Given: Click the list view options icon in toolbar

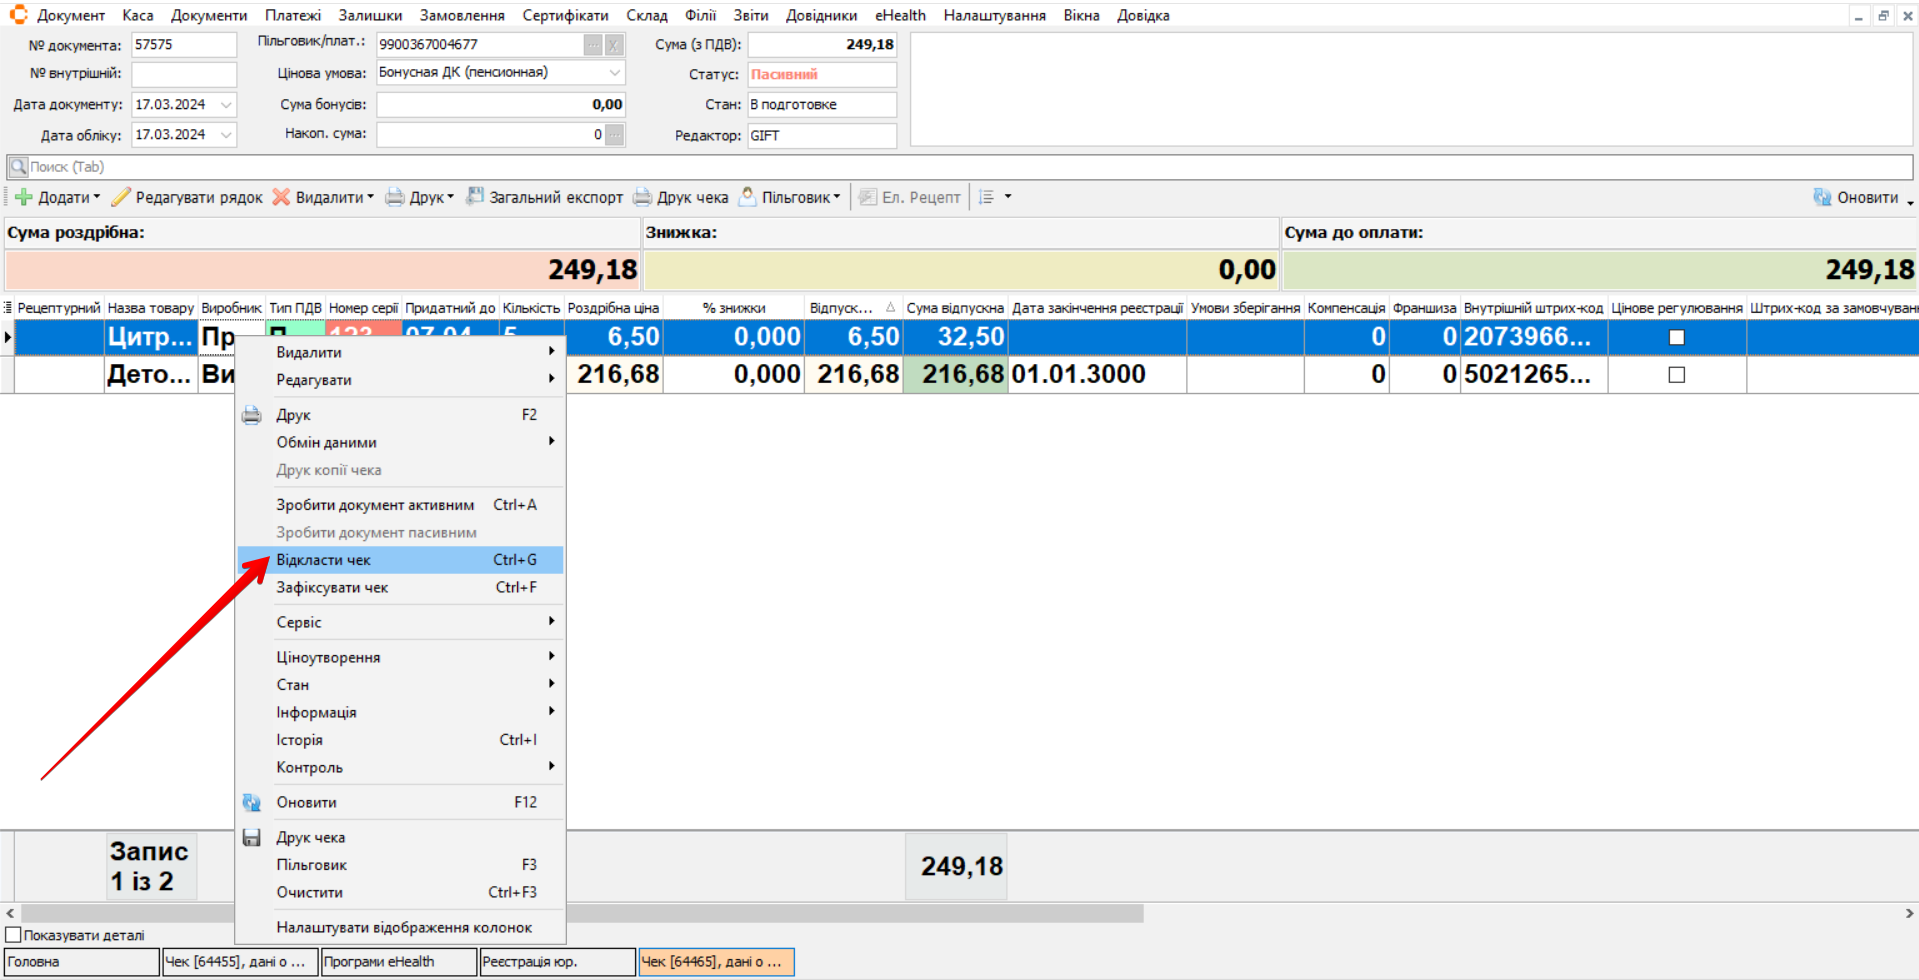Looking at the screenshot, I should click(987, 197).
